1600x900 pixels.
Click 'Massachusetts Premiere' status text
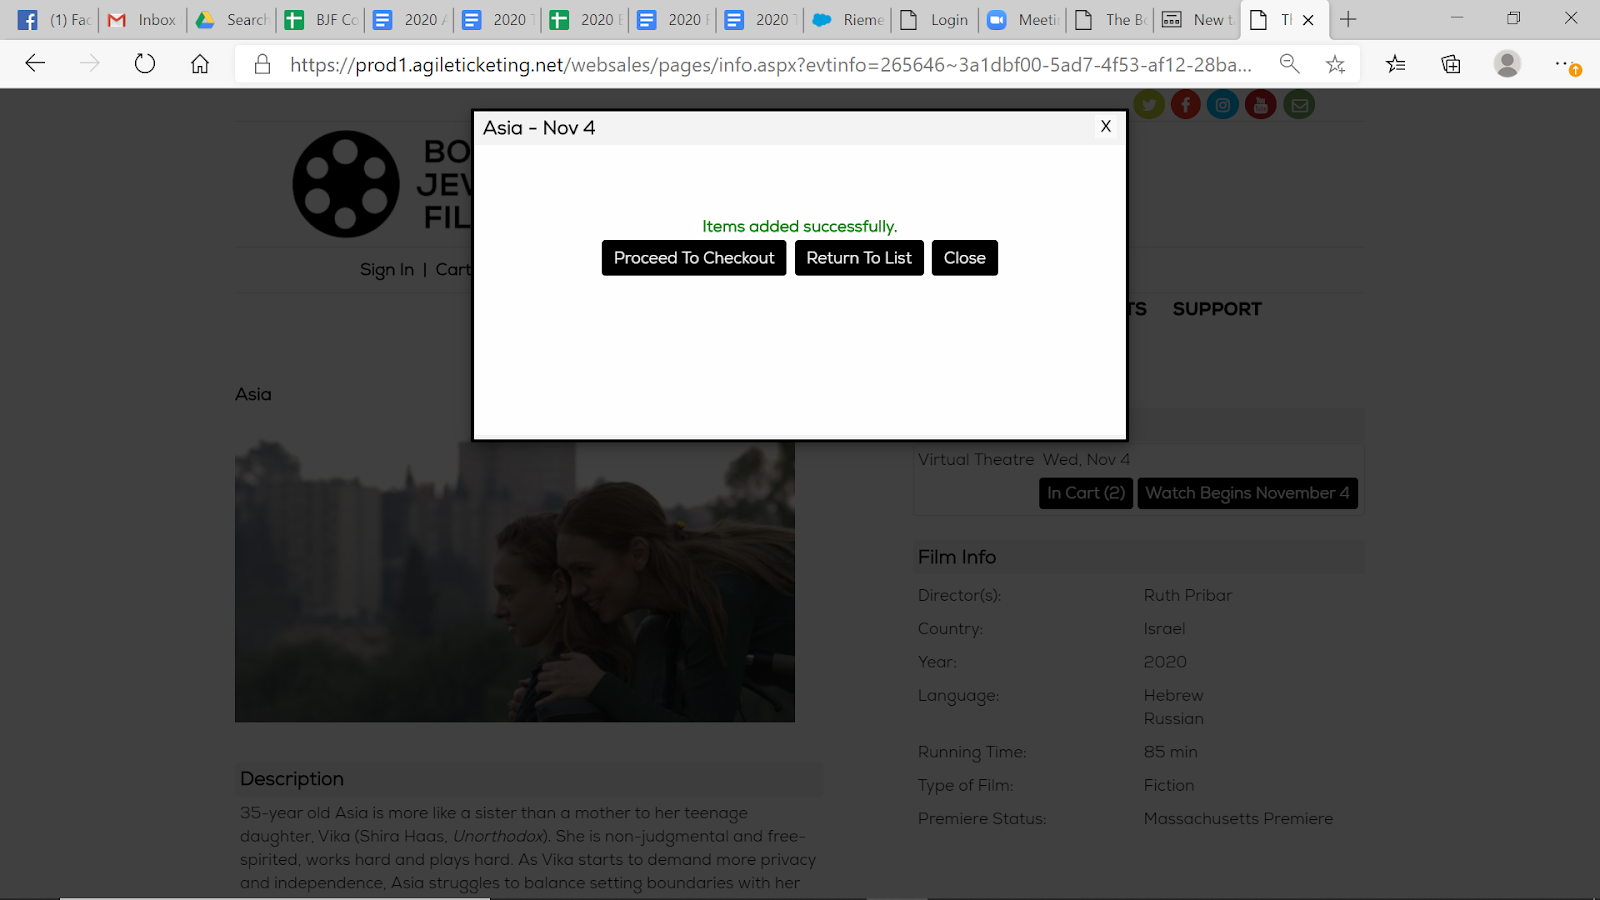1239,819
